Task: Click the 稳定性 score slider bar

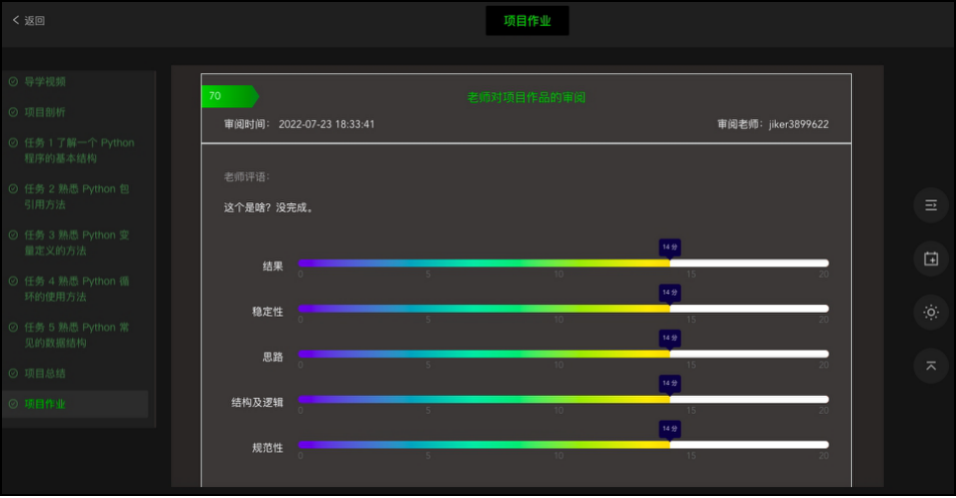Action: point(563,308)
